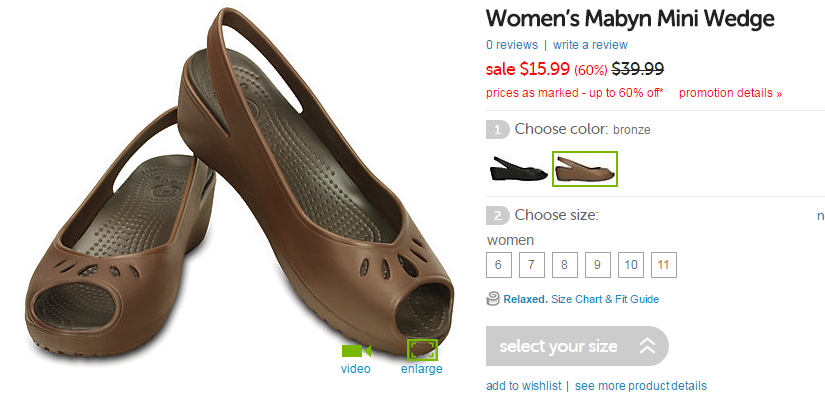Choose women's size 9
Viewport: 825px width, 394px height.
click(598, 265)
